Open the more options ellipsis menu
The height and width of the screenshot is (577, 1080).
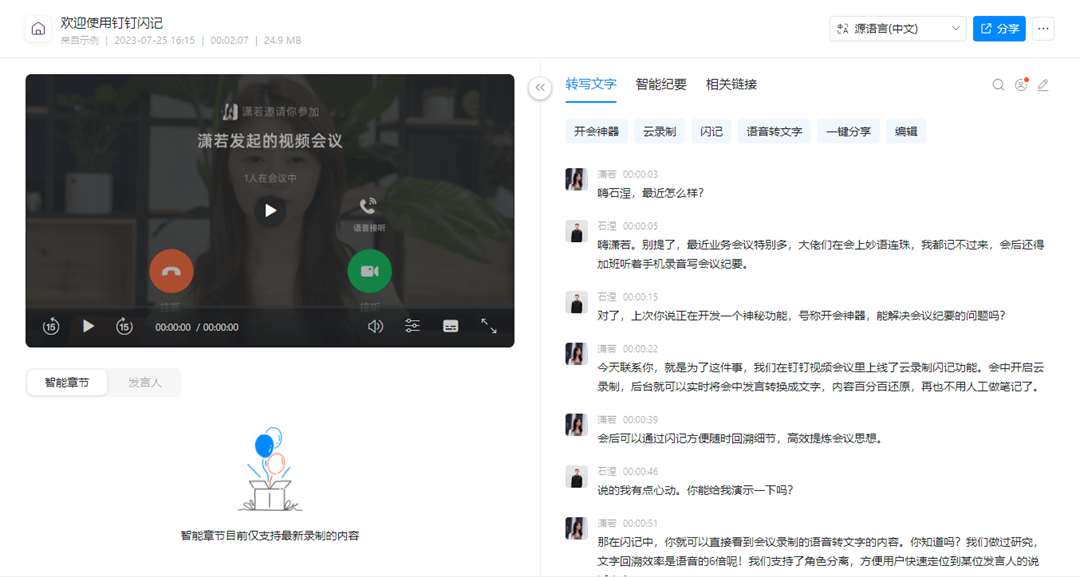(1043, 29)
